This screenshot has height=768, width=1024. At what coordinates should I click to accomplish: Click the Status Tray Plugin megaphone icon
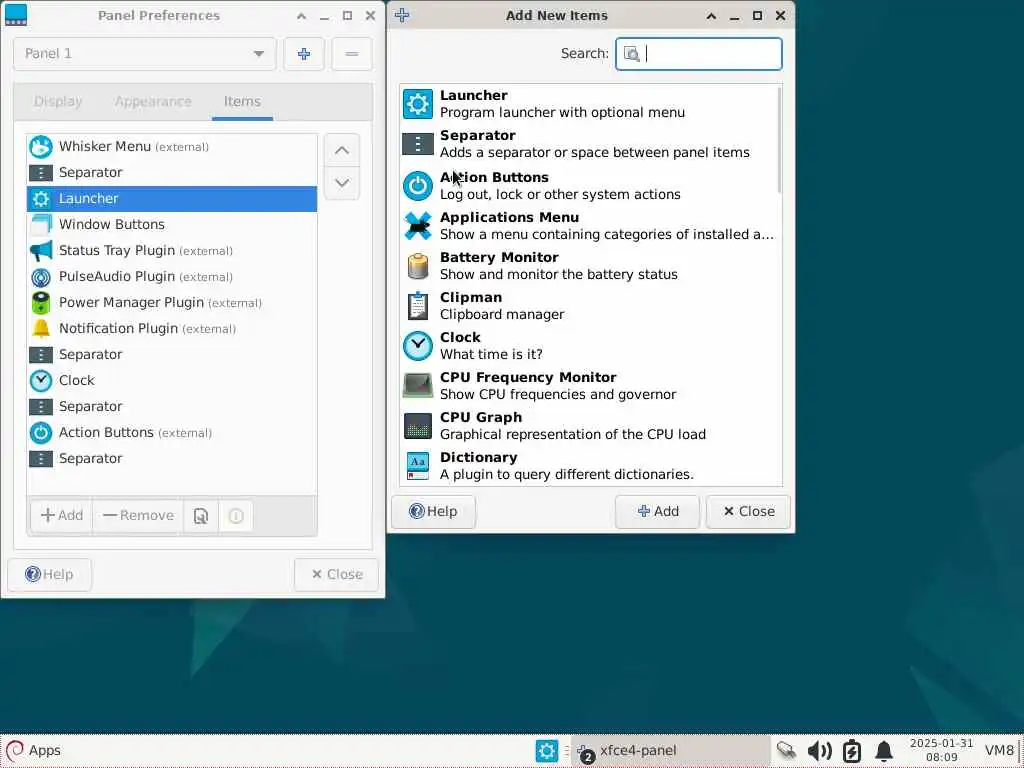pyautogui.click(x=40, y=251)
